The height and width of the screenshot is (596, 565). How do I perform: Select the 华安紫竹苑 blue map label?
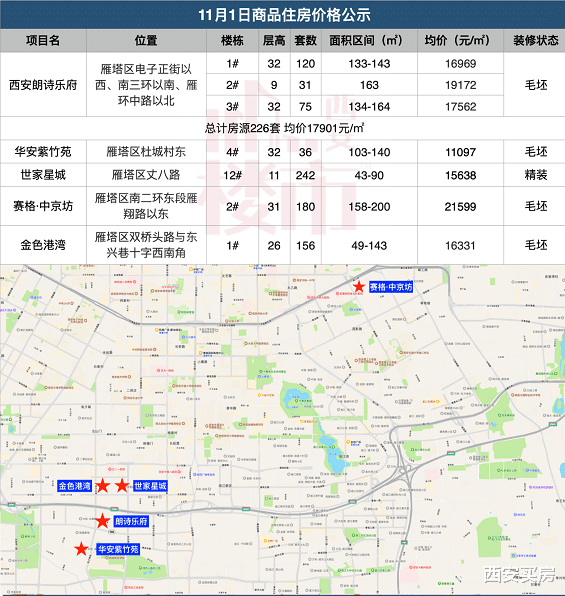point(118,549)
